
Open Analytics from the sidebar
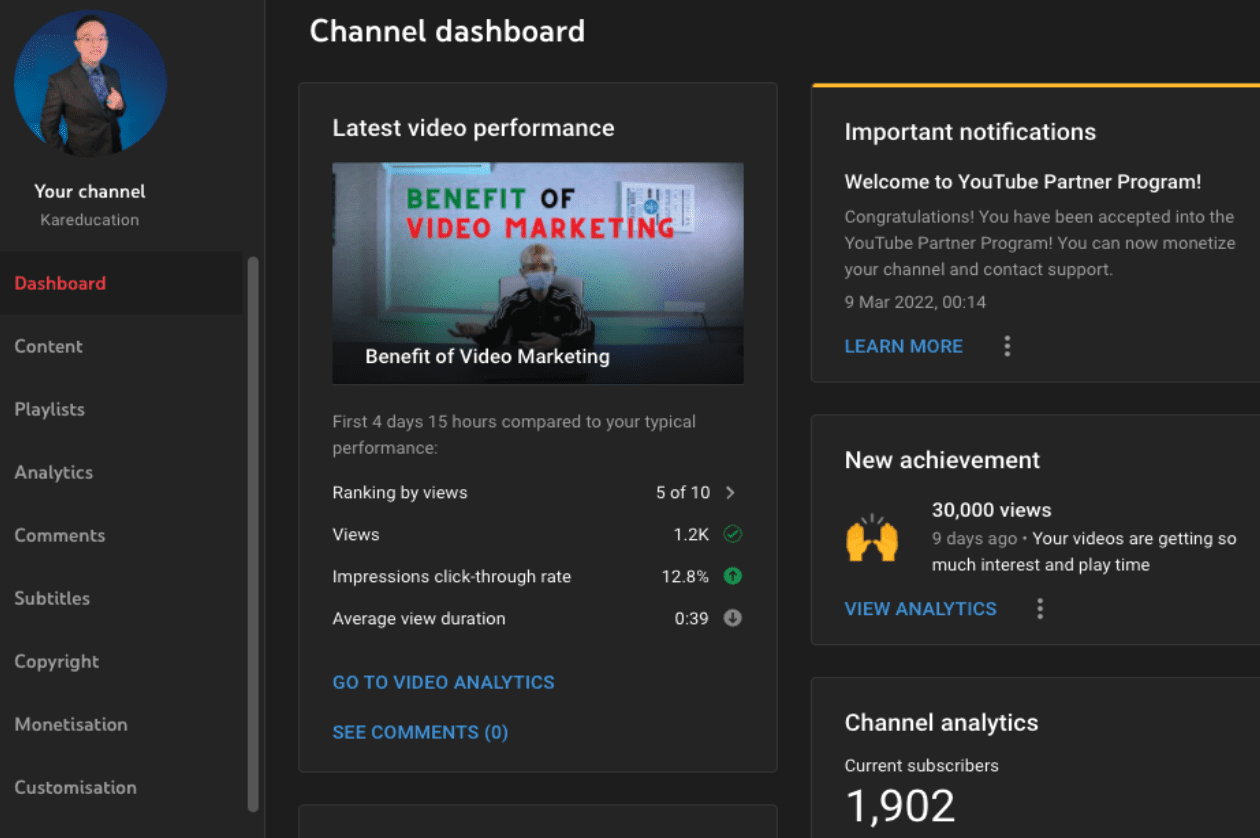tap(53, 472)
